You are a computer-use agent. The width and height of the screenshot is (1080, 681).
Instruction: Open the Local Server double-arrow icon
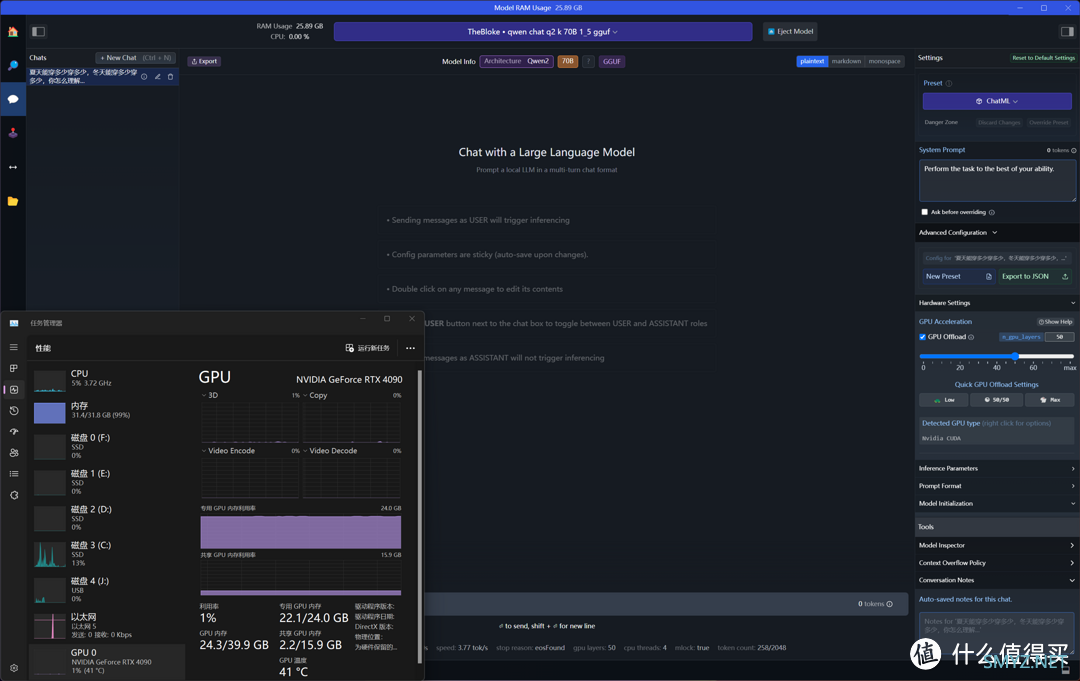[13, 167]
